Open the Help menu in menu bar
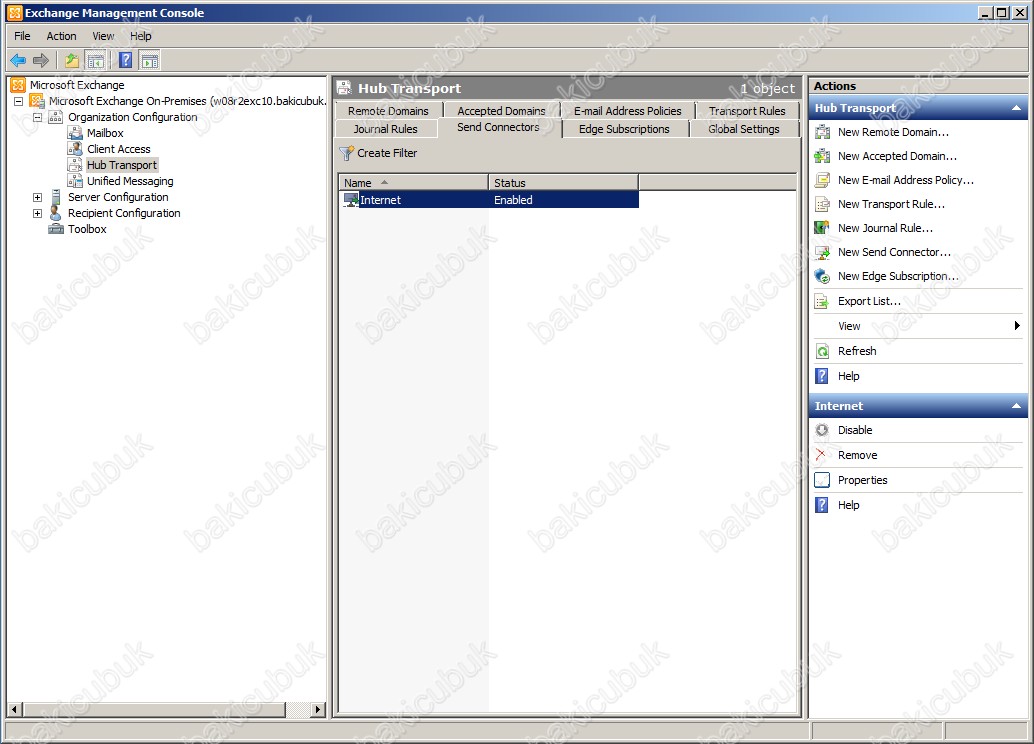 140,36
